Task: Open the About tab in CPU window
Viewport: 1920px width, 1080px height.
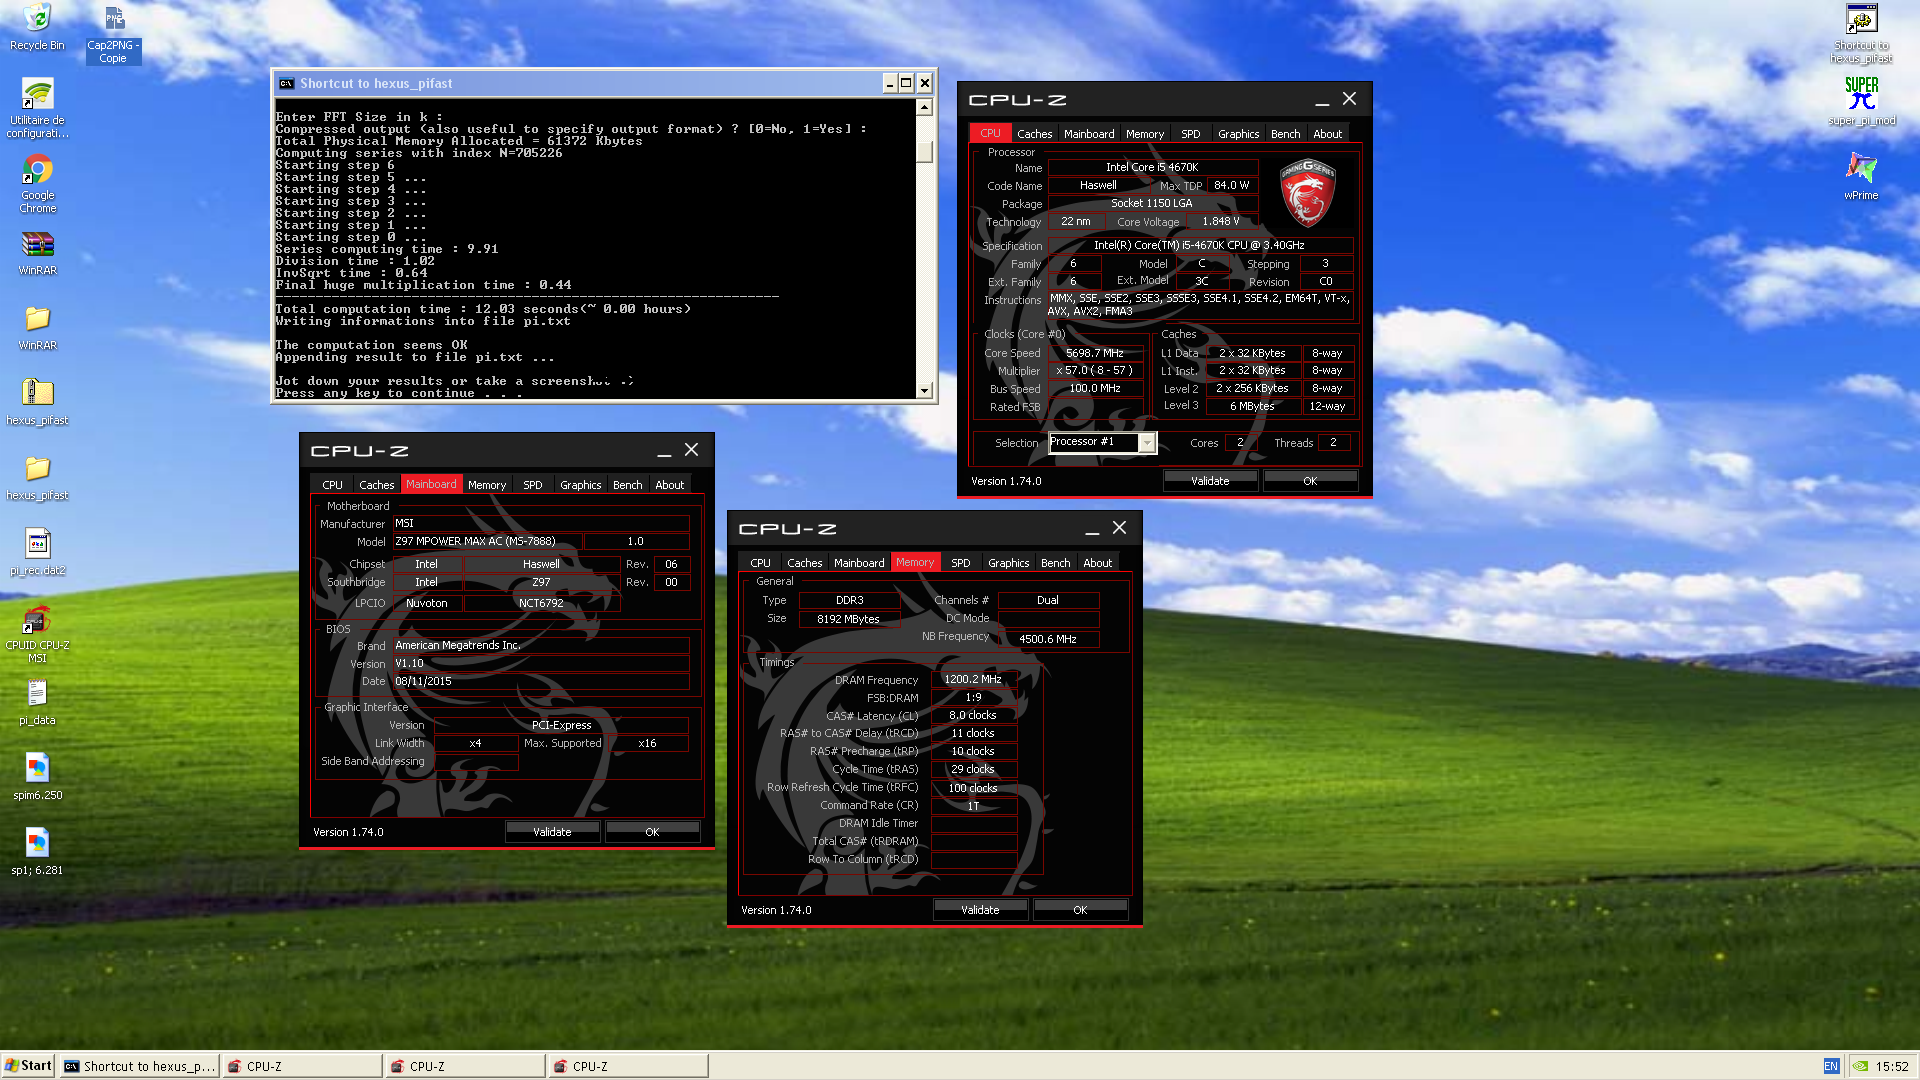Action: click(x=1327, y=134)
